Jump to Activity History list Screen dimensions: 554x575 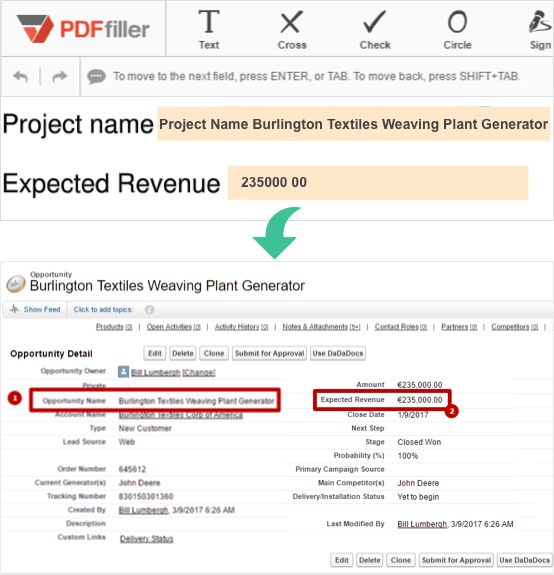click(x=241, y=327)
